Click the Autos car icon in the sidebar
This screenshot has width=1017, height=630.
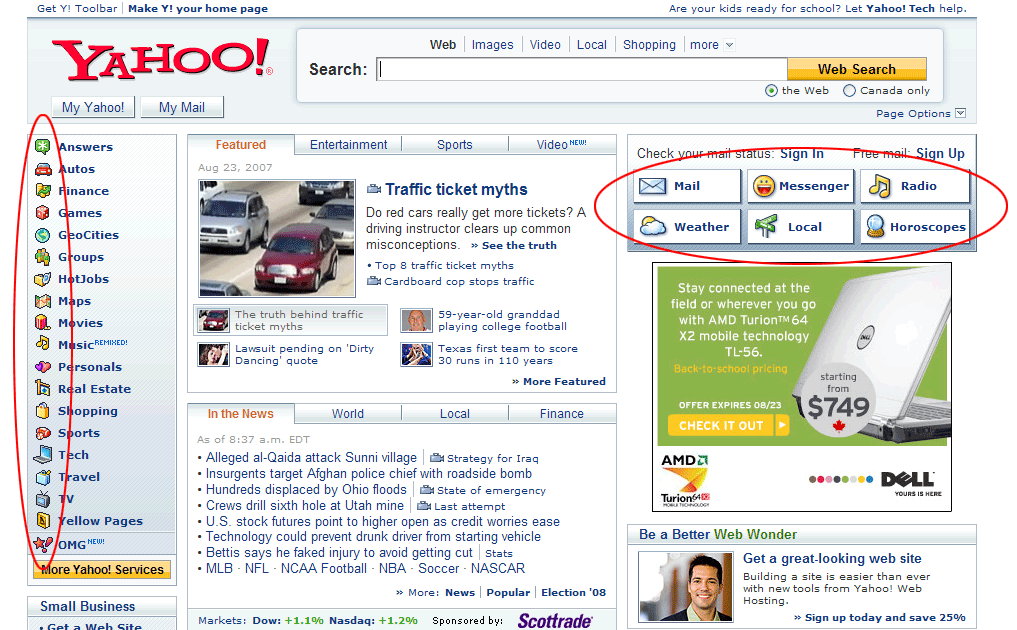click(x=43, y=169)
